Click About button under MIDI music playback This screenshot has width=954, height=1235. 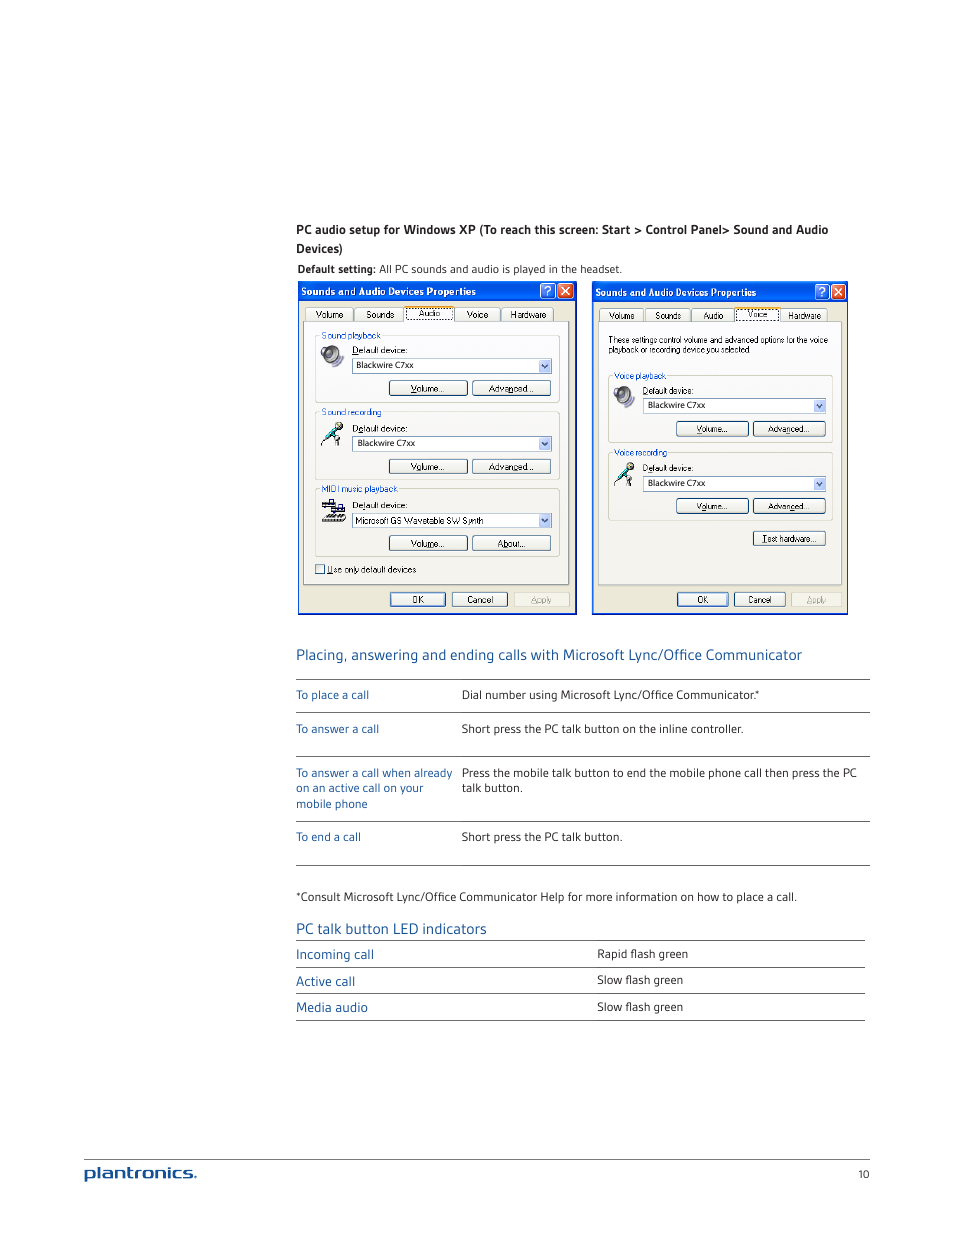[x=511, y=543]
